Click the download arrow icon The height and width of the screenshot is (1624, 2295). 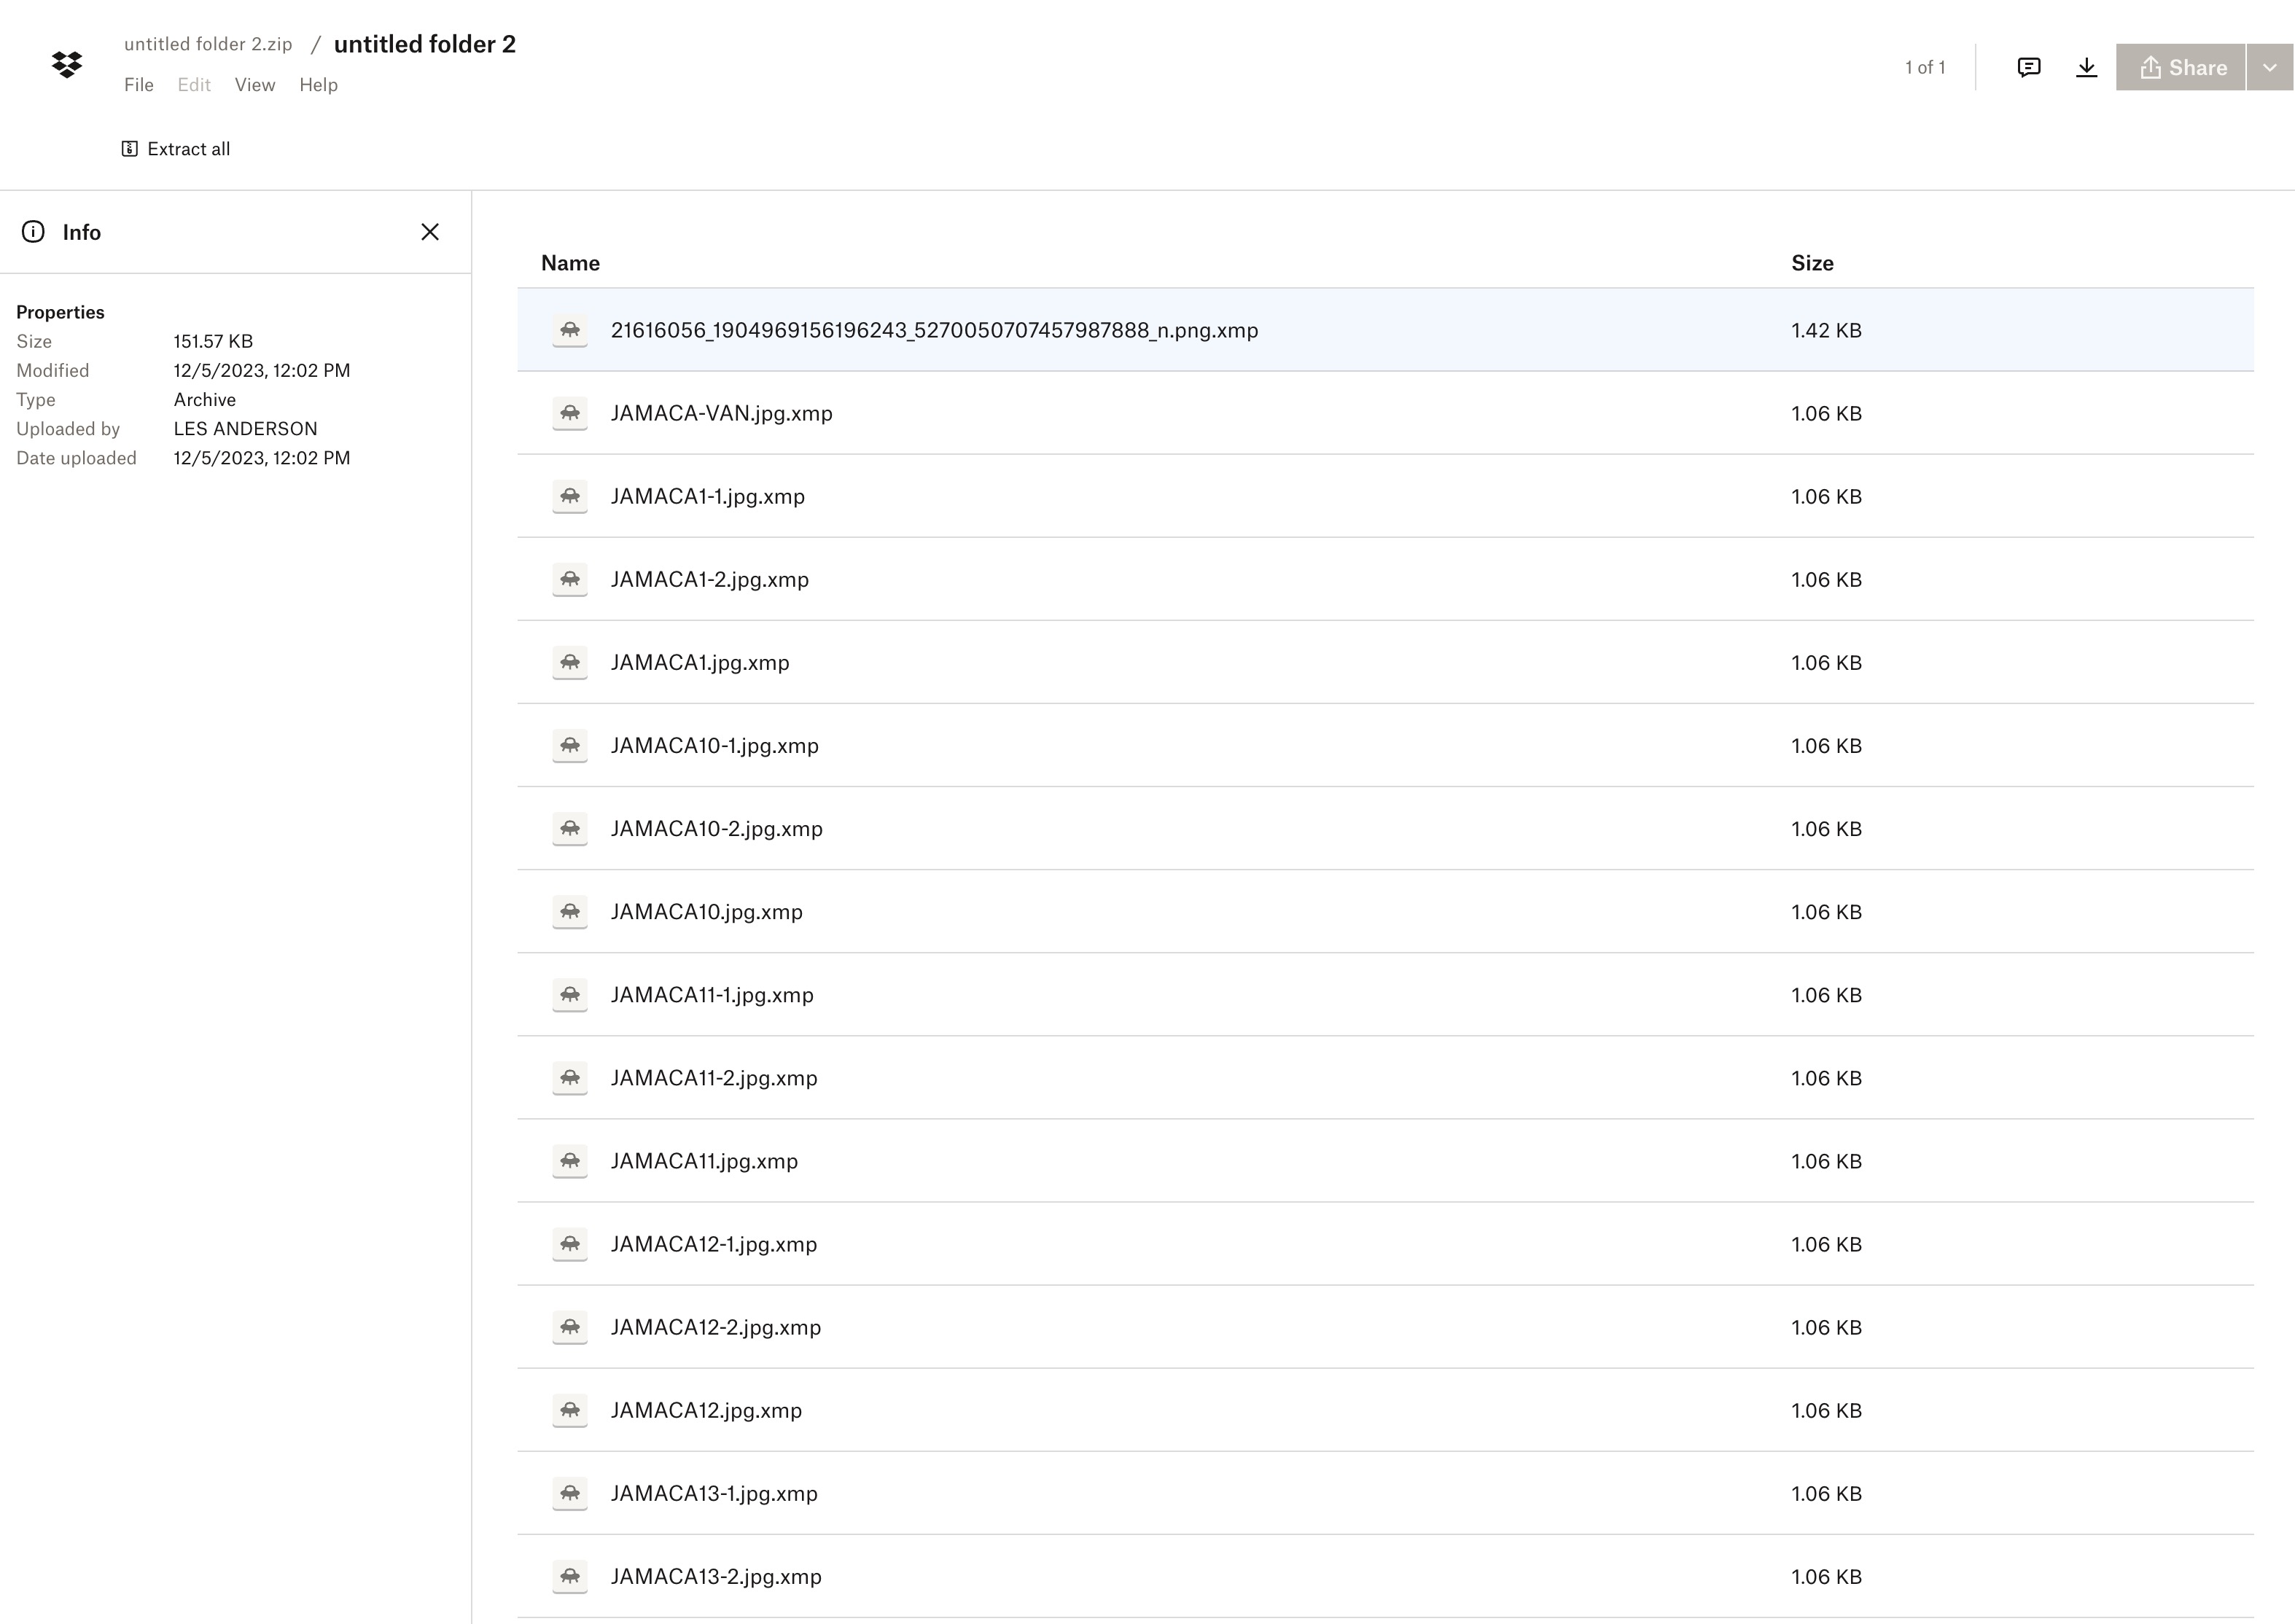(x=2086, y=67)
